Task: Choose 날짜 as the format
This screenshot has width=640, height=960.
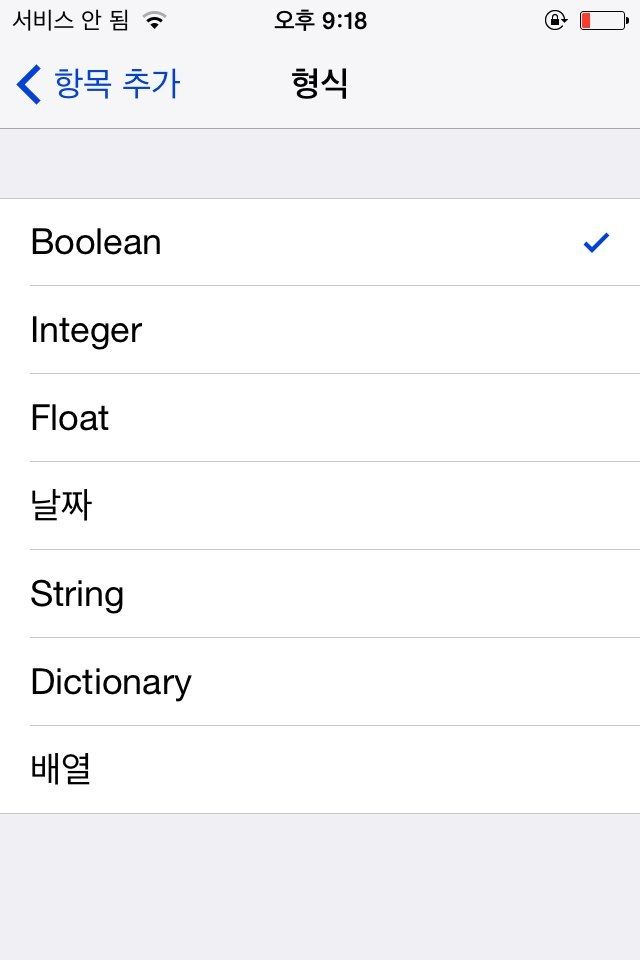Action: pyautogui.click(x=320, y=506)
